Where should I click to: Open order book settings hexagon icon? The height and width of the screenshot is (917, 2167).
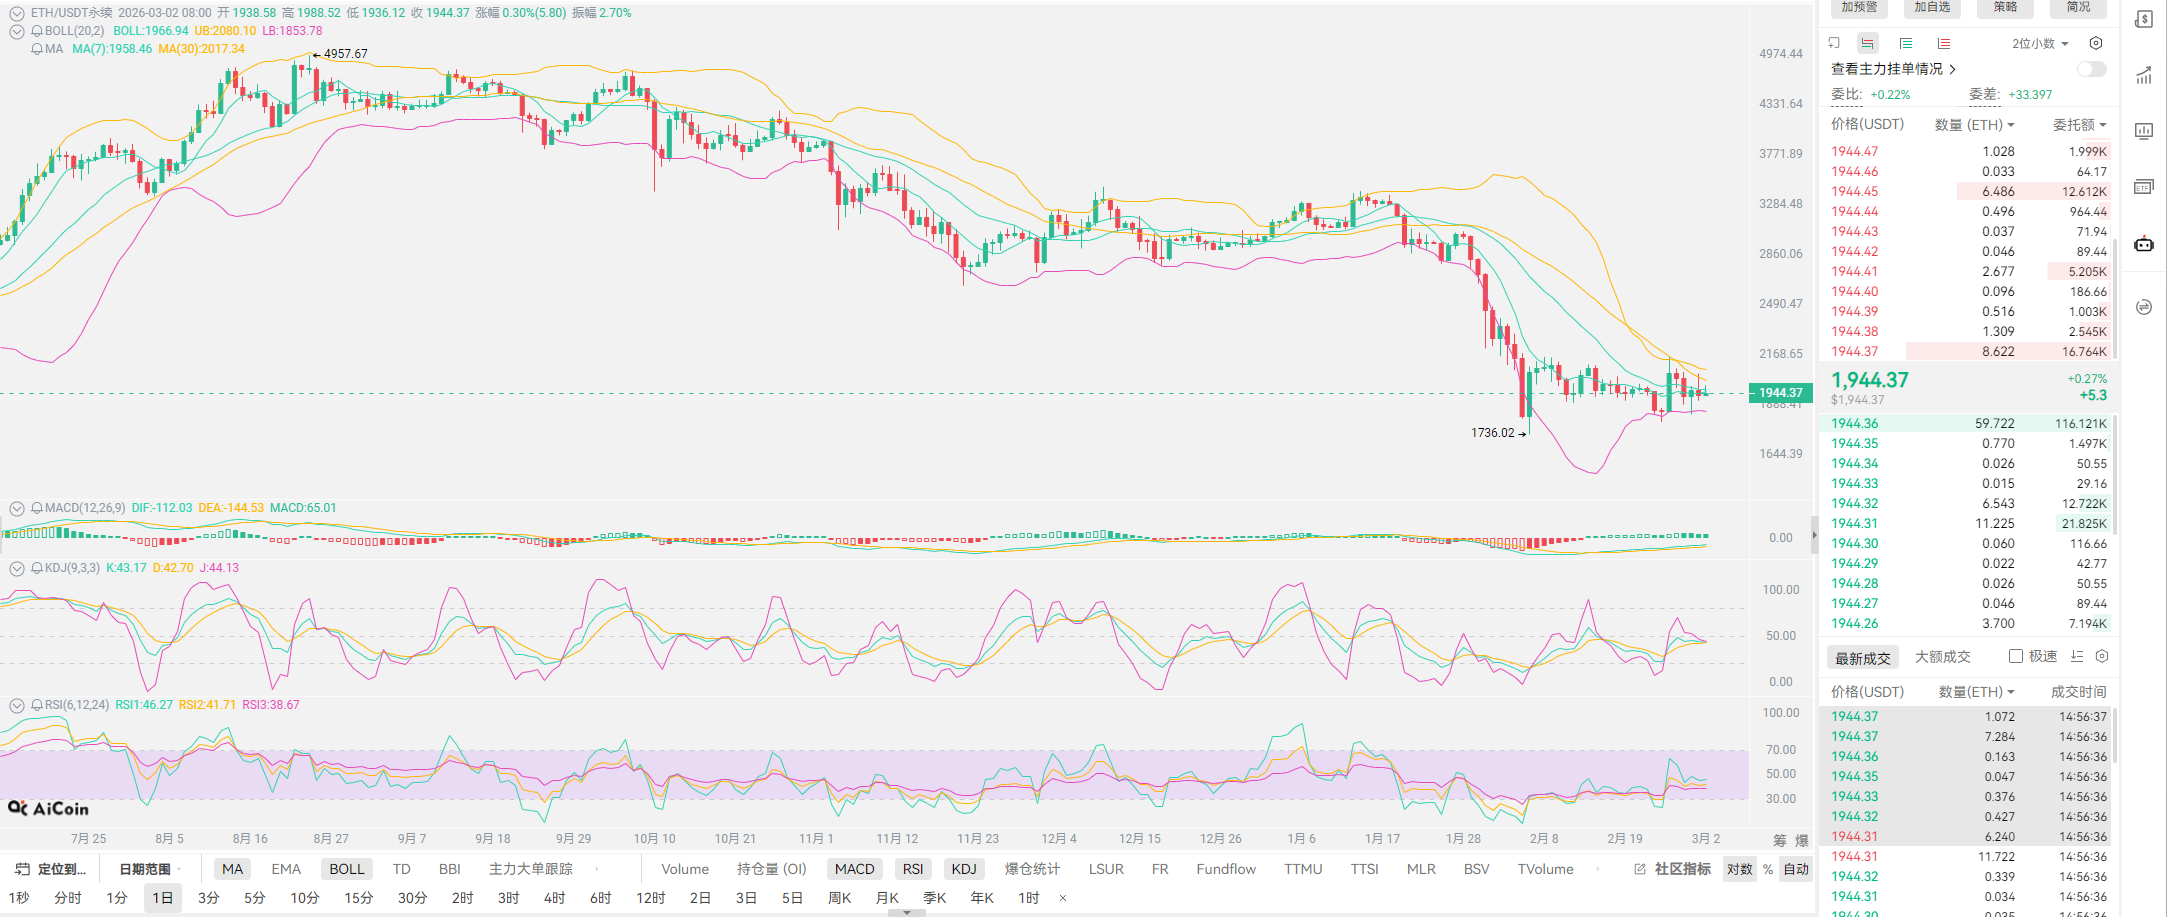pyautogui.click(x=2096, y=43)
